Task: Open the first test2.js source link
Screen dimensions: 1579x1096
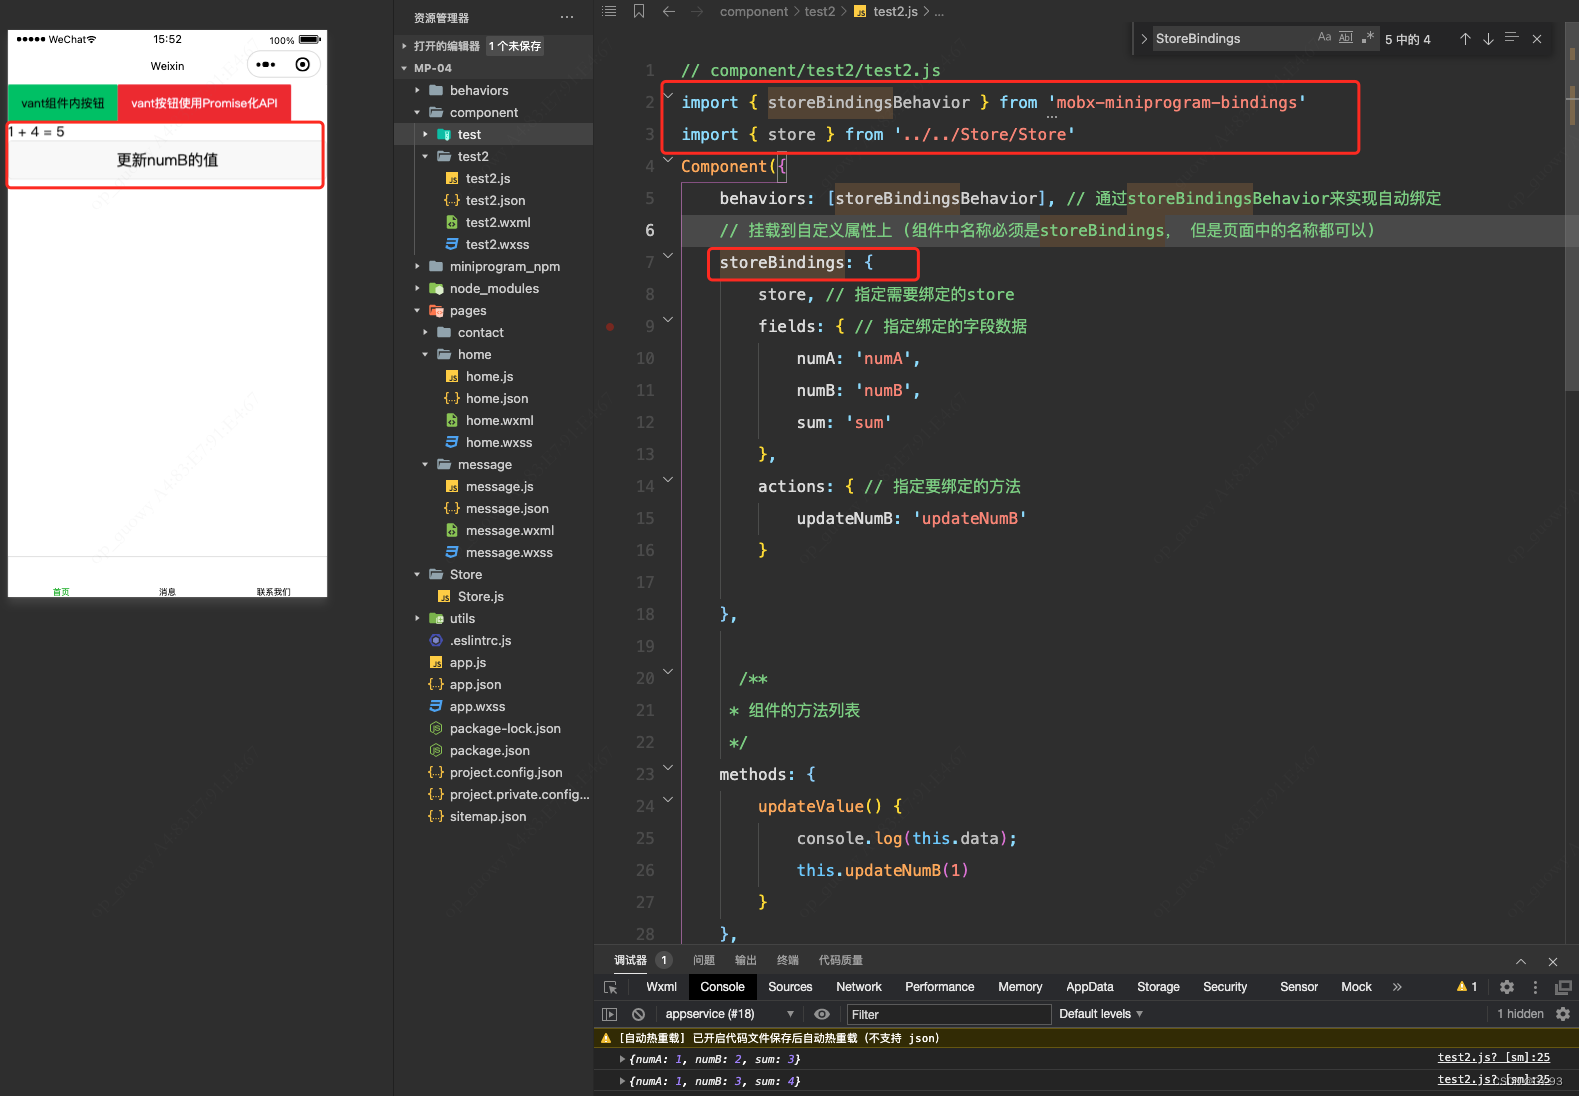Action: 1493,1057
